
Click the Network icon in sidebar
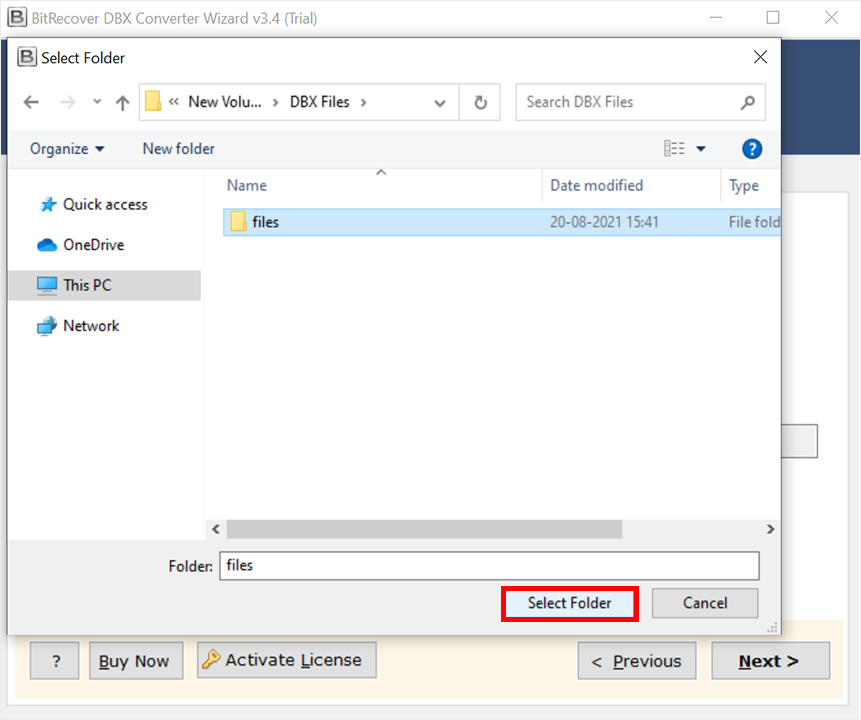pos(47,326)
